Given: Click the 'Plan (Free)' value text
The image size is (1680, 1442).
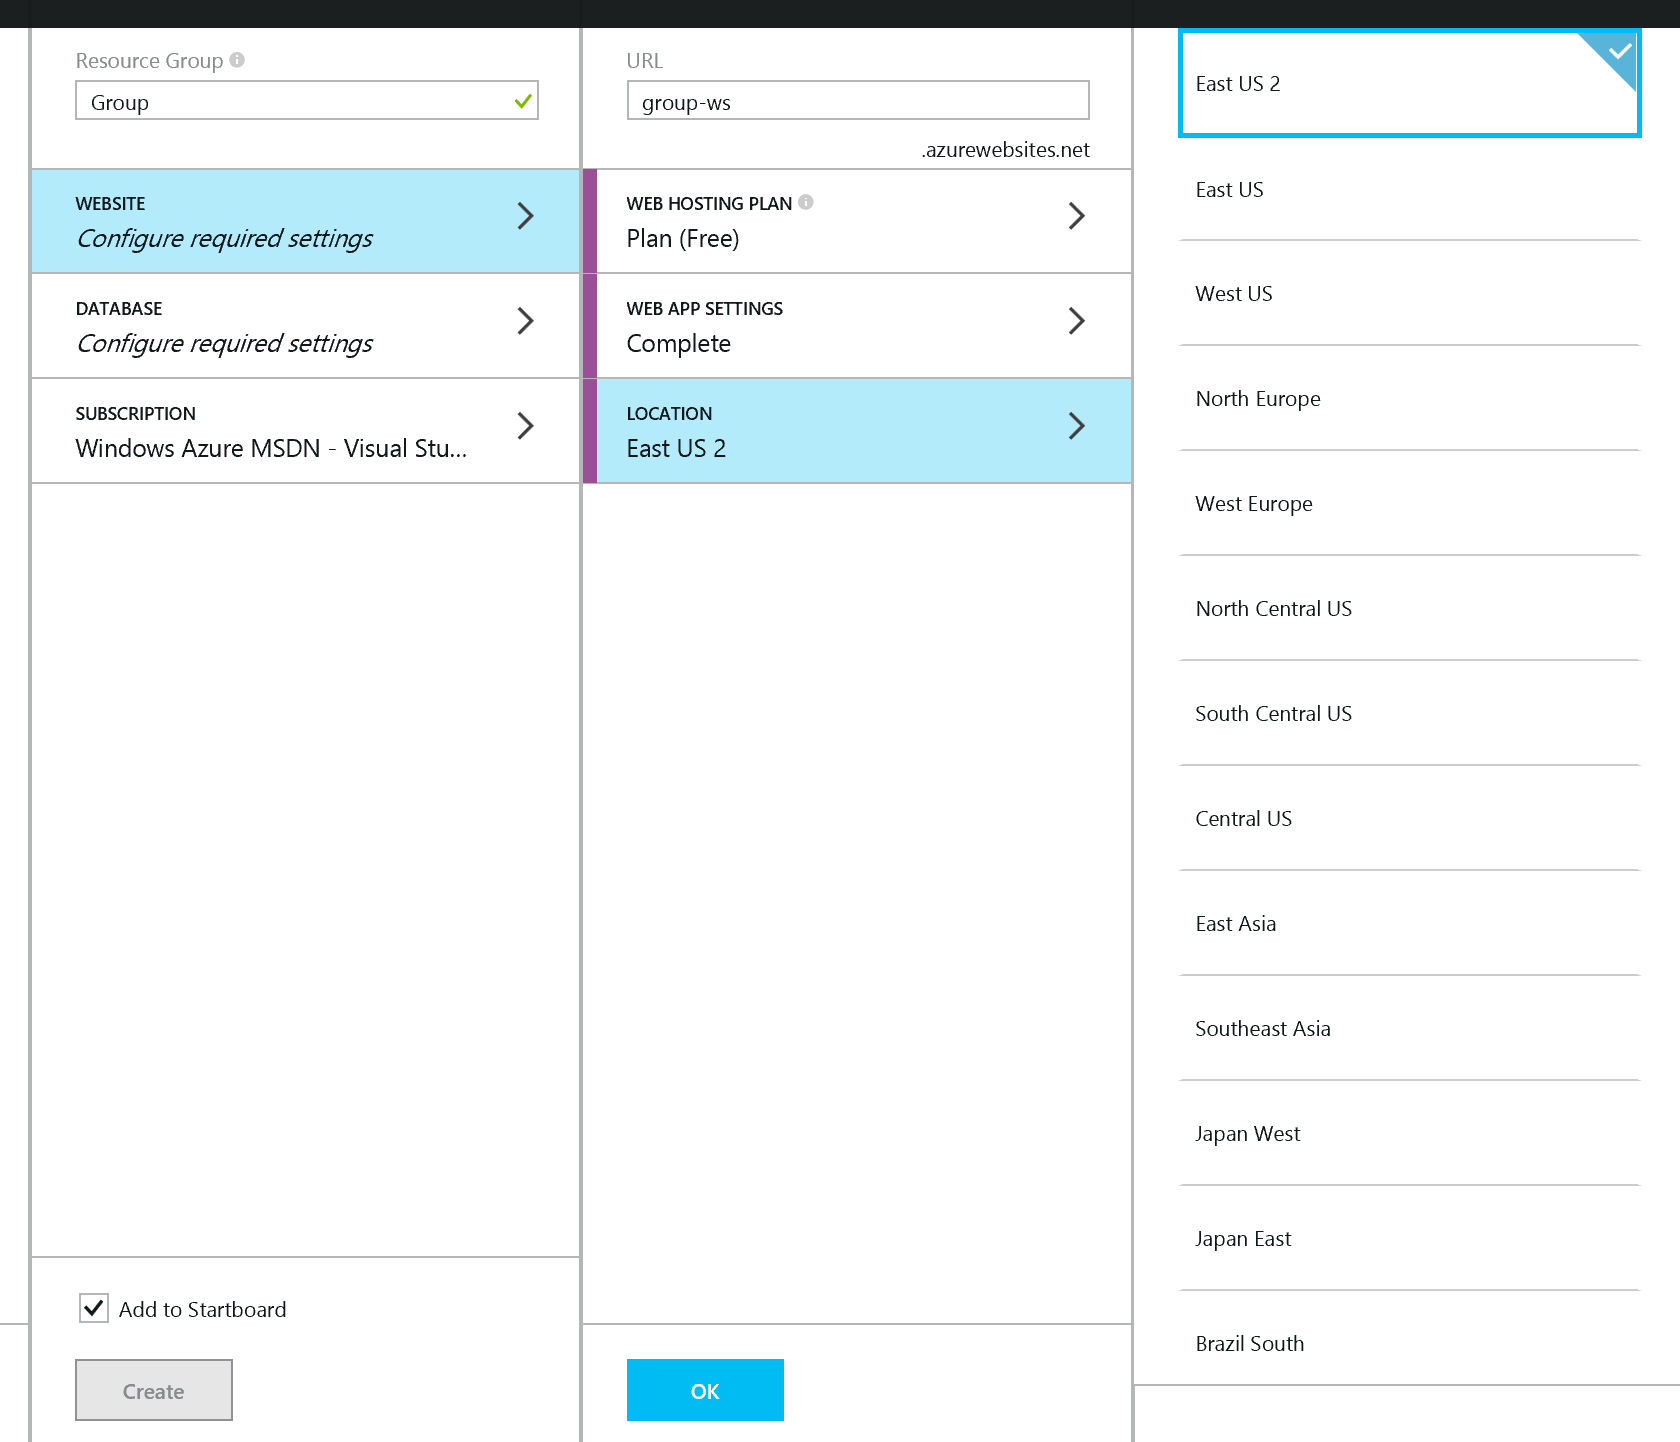Looking at the screenshot, I should [683, 239].
